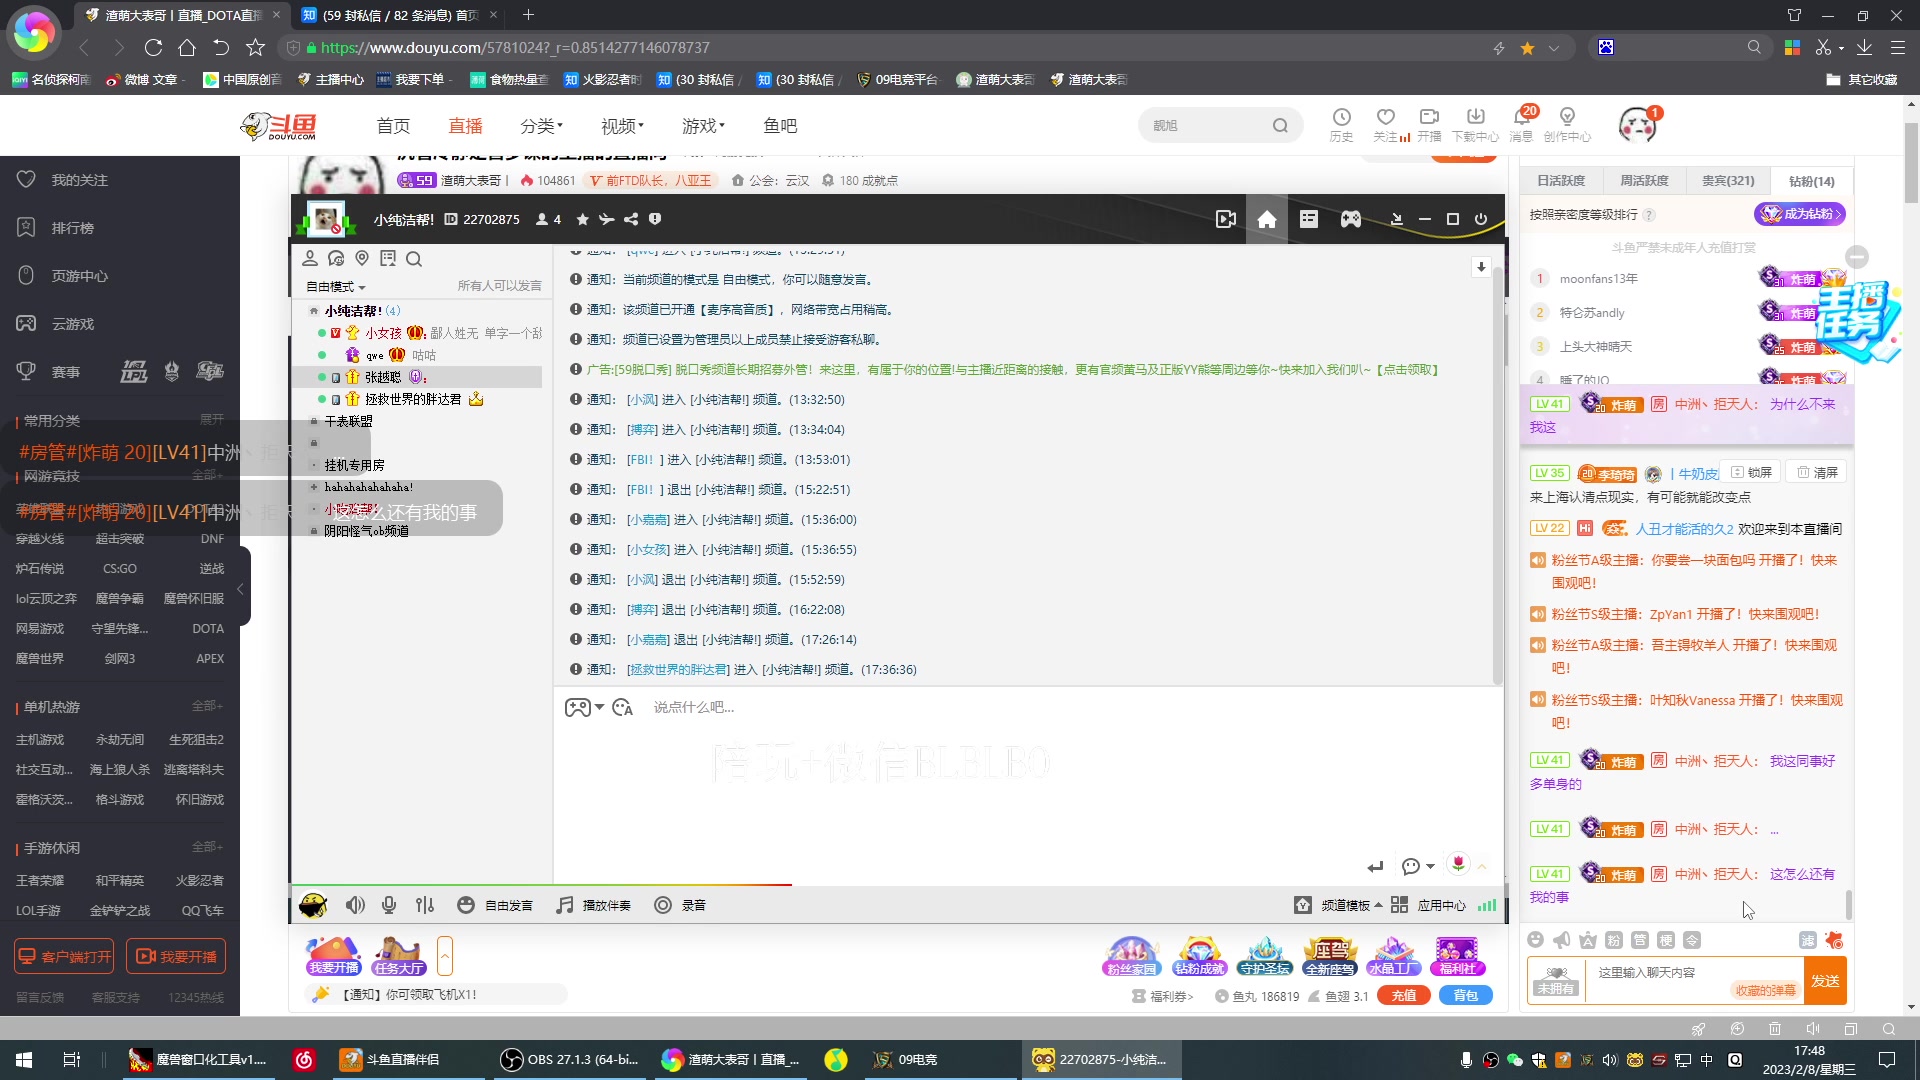Open 鱼吧 in the Douyu nav
Image resolution: width=1920 pixels, height=1080 pixels.
(x=780, y=126)
